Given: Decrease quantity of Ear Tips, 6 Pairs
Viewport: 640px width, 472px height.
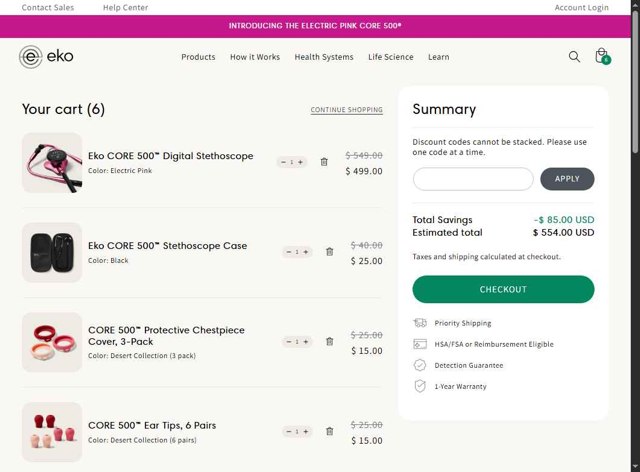Looking at the screenshot, I should pos(289,432).
